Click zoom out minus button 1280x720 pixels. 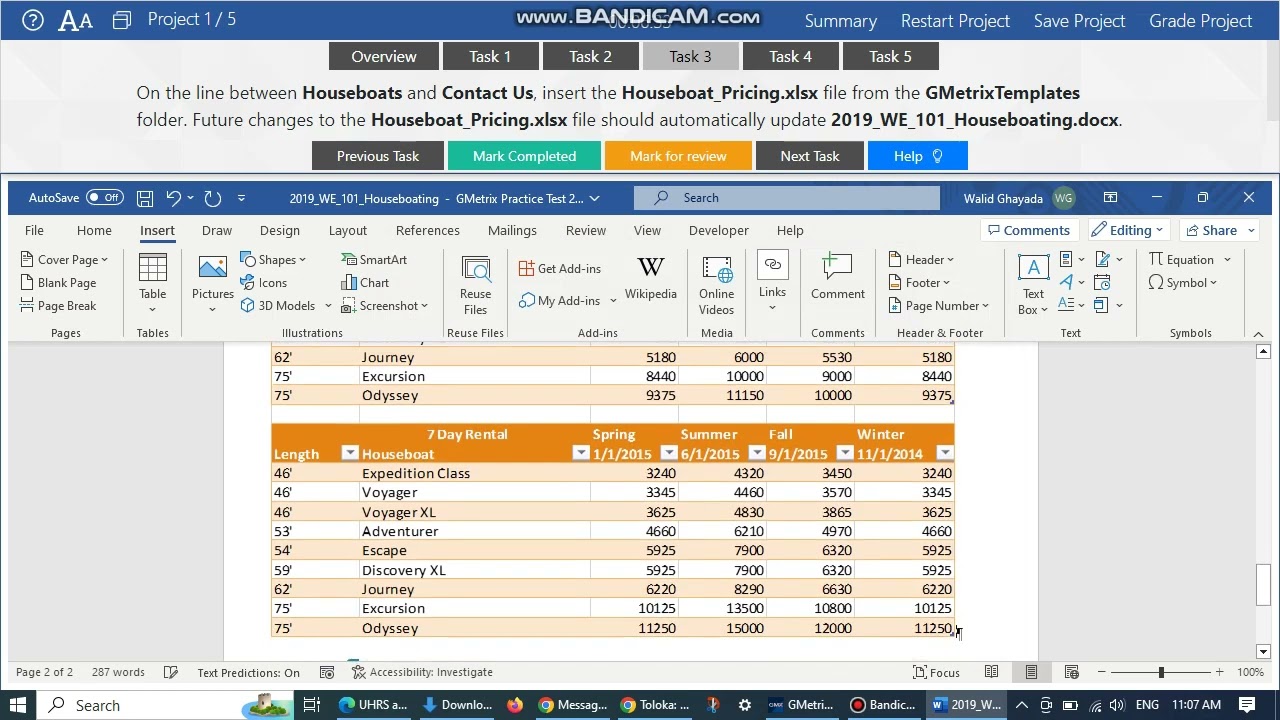pos(1102,672)
